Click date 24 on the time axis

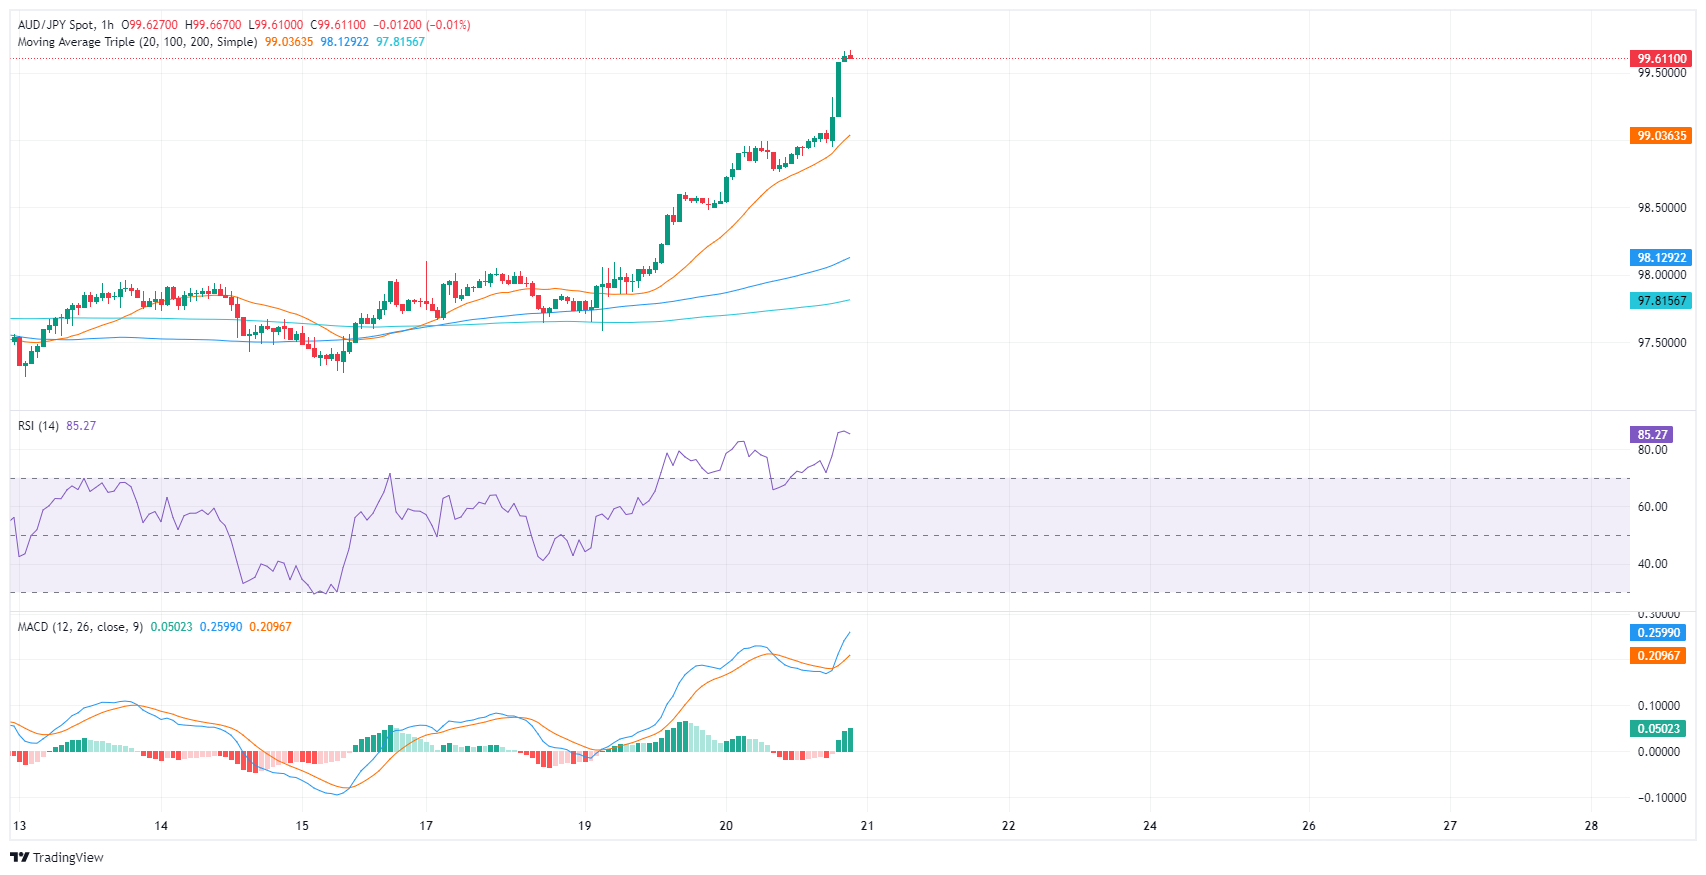1150,826
